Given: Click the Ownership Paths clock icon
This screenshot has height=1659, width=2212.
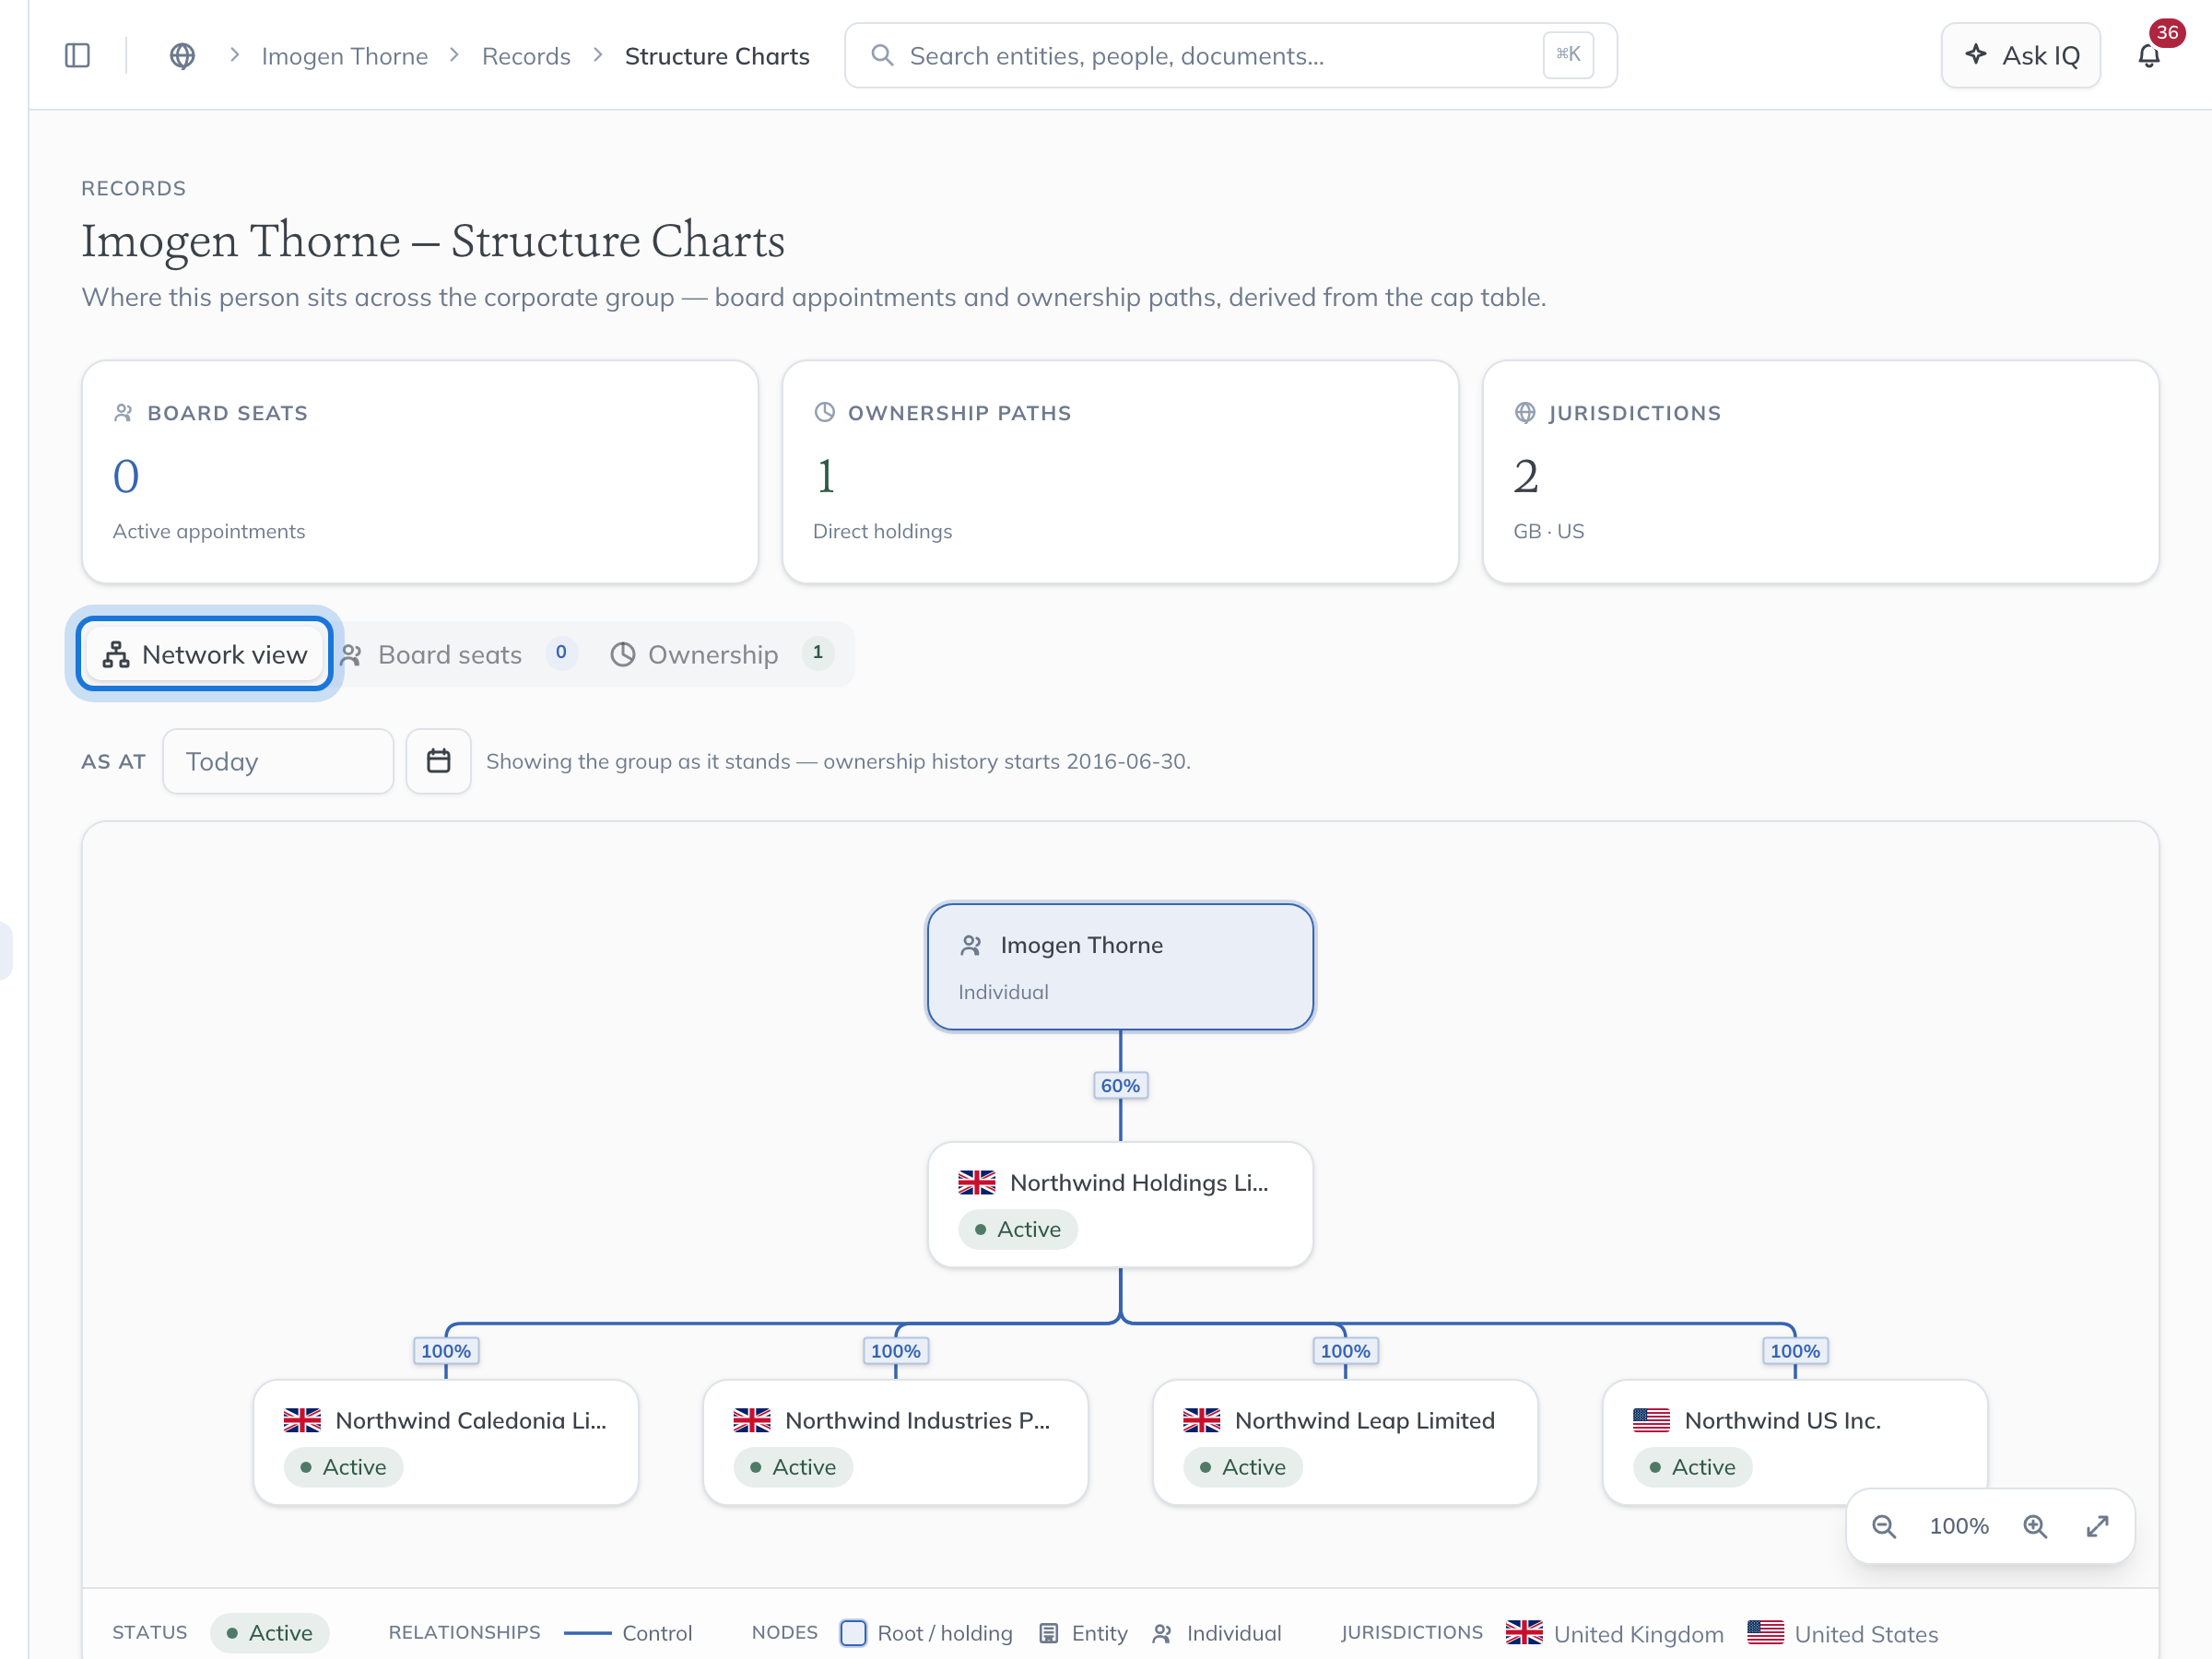Looking at the screenshot, I should coord(824,412).
